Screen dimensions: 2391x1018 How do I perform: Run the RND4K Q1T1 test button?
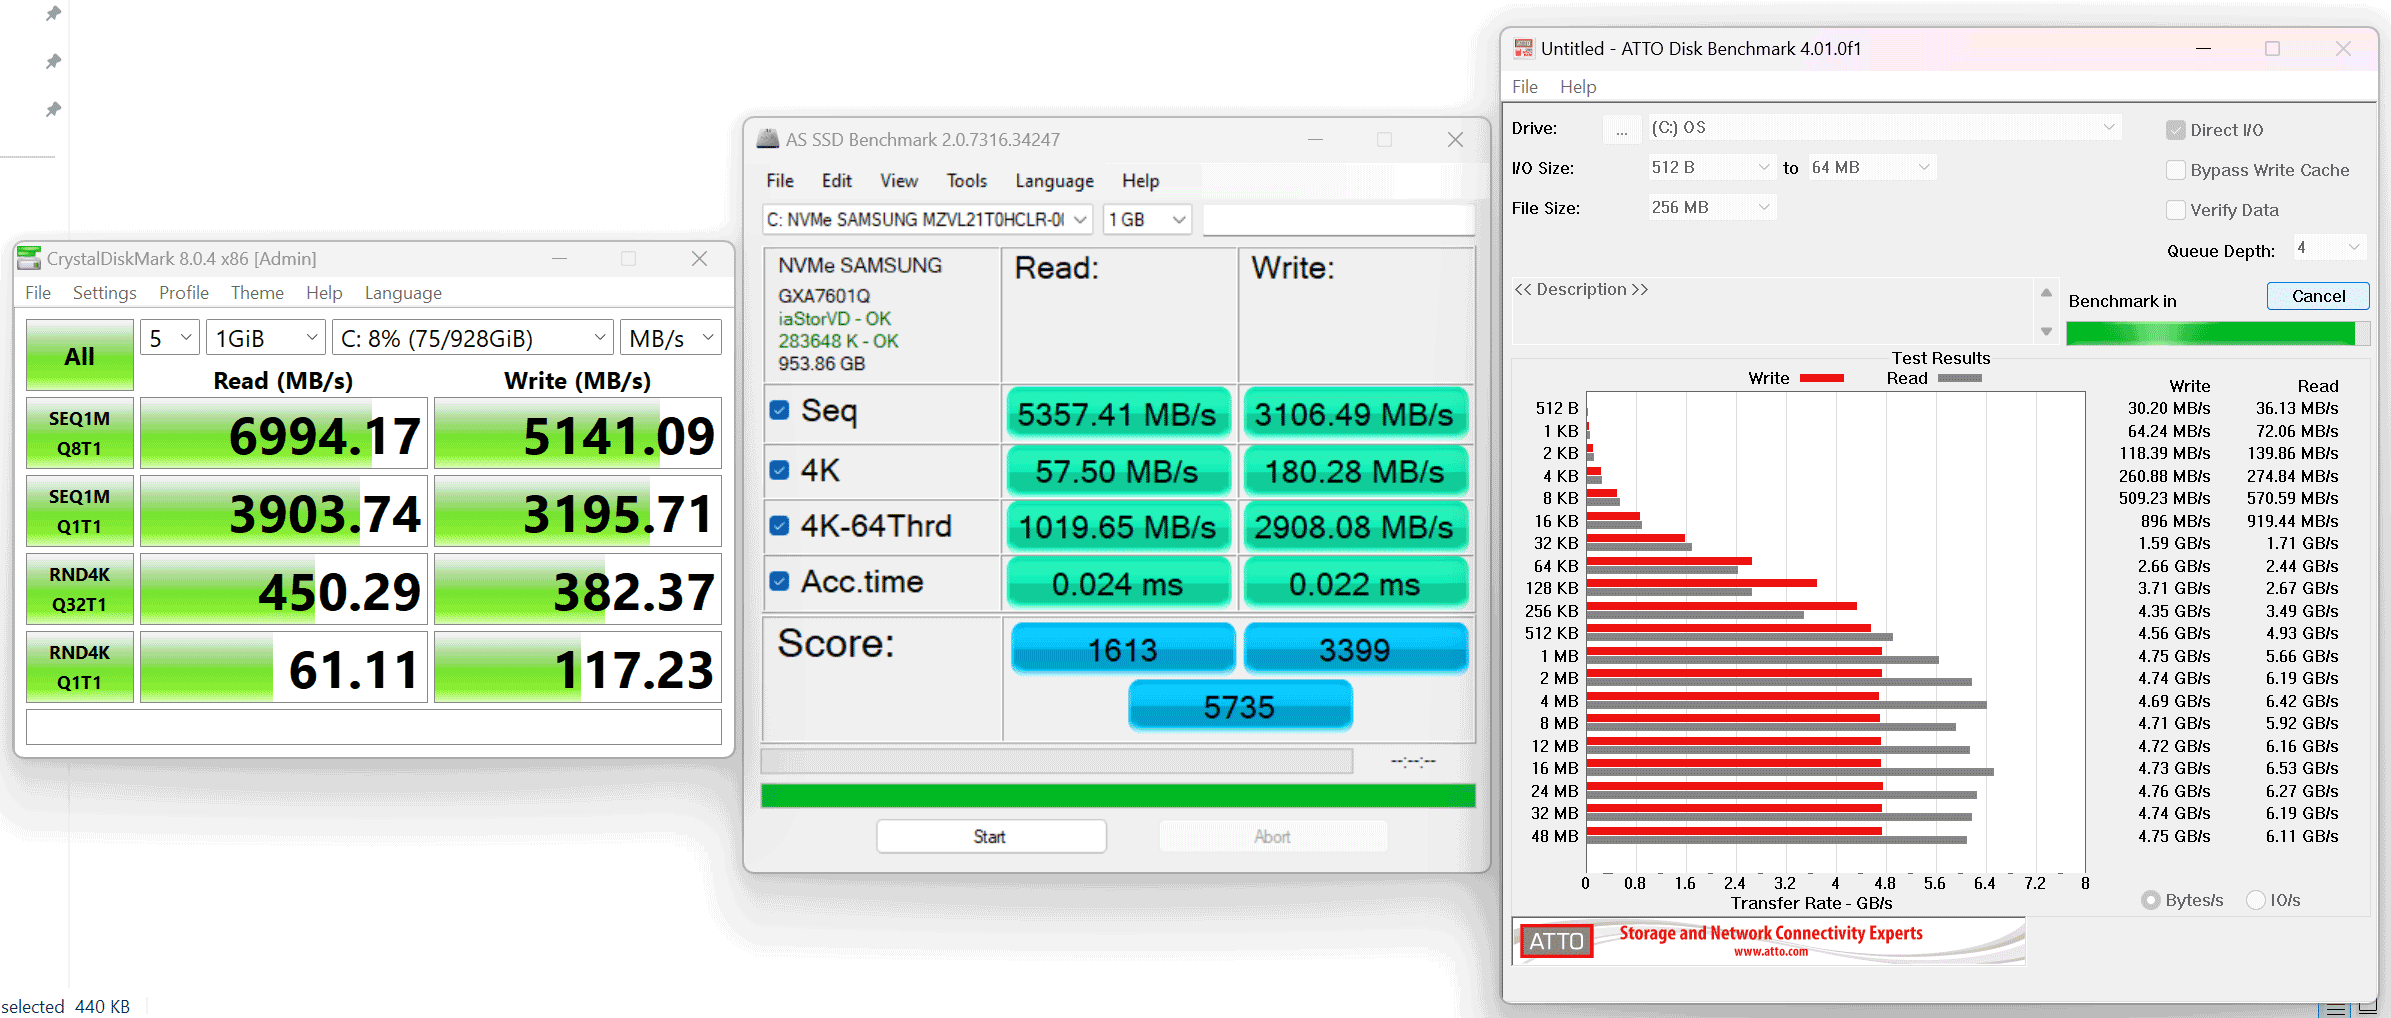tap(80, 667)
